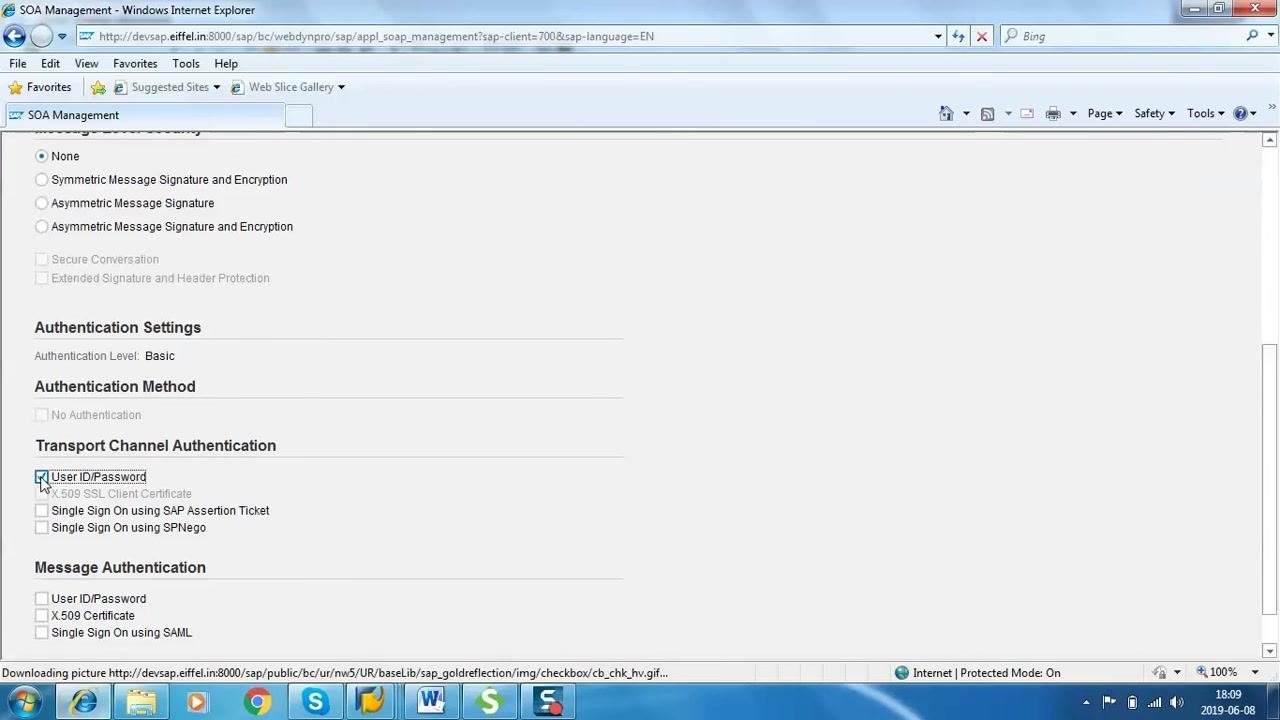Go back with the browser Back arrow
The width and height of the screenshot is (1280, 720).
tap(14, 36)
